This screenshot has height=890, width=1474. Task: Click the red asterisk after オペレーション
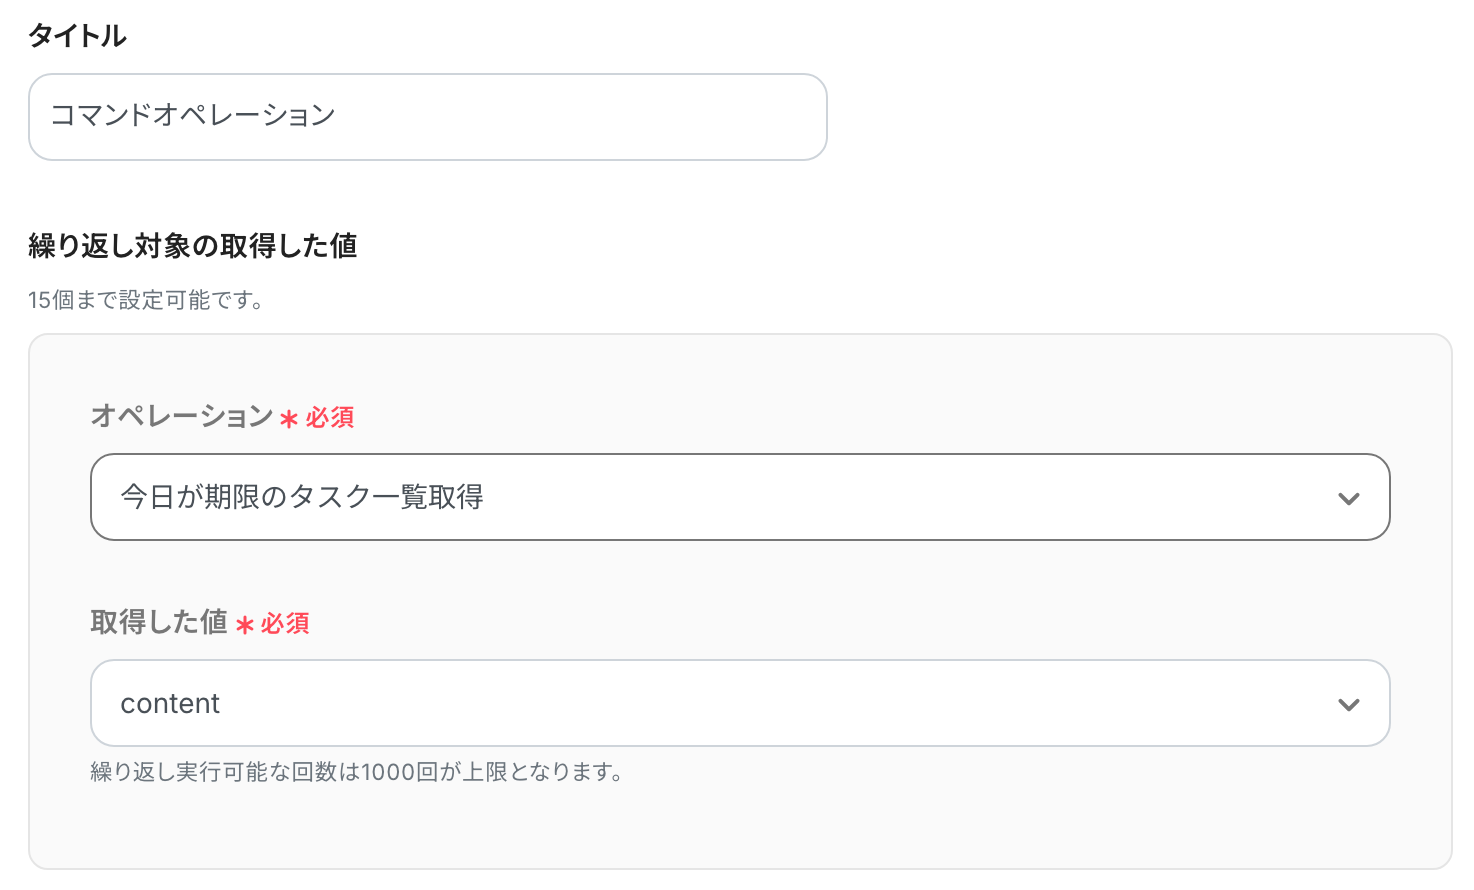(x=289, y=419)
